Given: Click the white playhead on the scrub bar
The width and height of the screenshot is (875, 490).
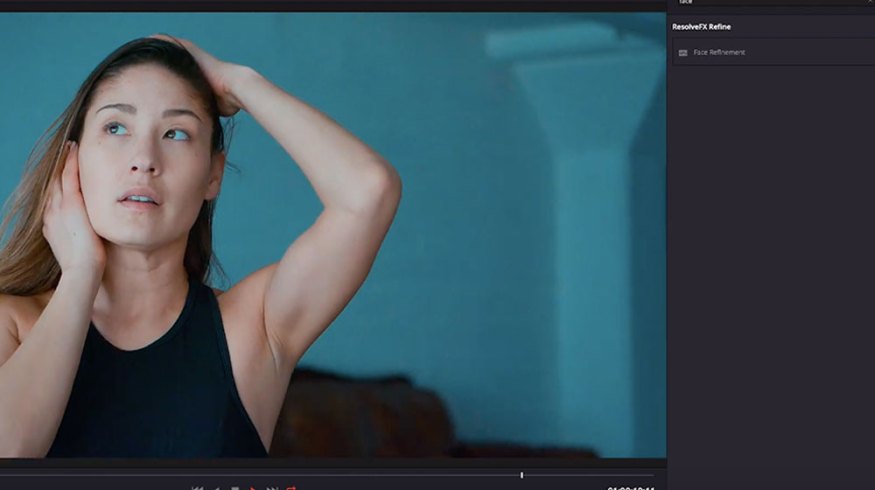Looking at the screenshot, I should tap(521, 475).
